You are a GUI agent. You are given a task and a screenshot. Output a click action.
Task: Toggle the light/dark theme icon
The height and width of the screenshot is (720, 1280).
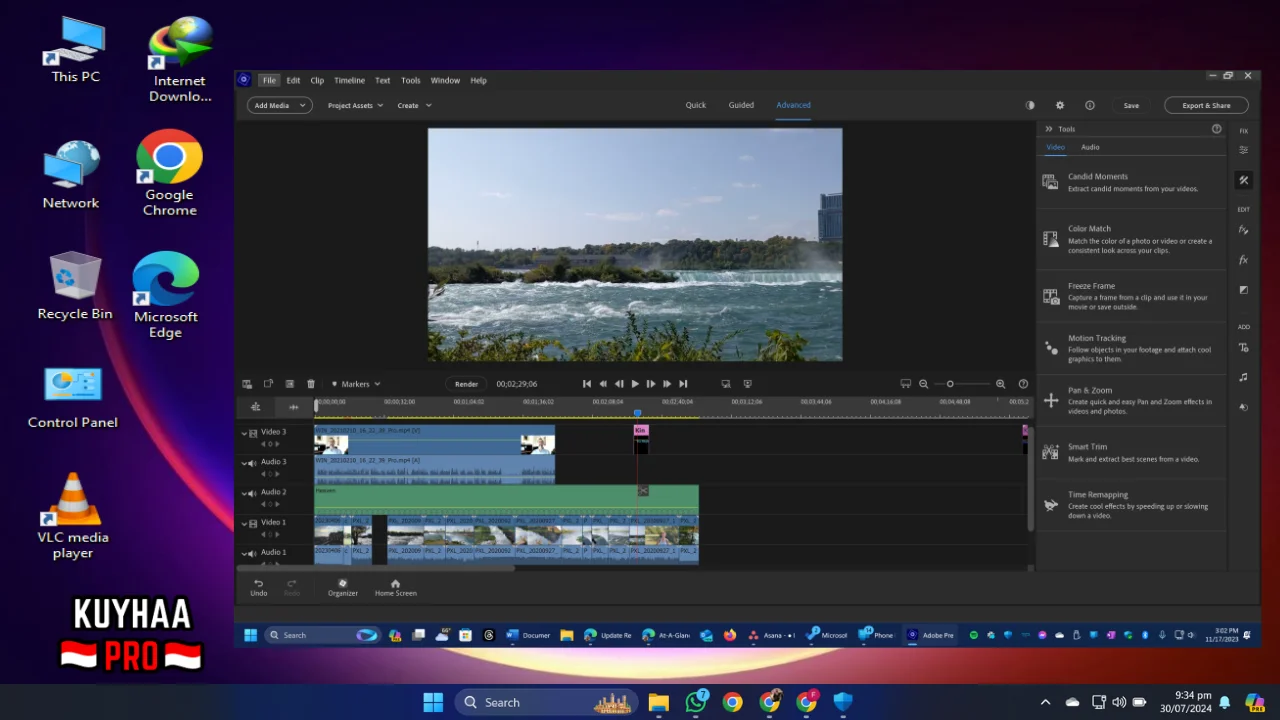point(1030,105)
